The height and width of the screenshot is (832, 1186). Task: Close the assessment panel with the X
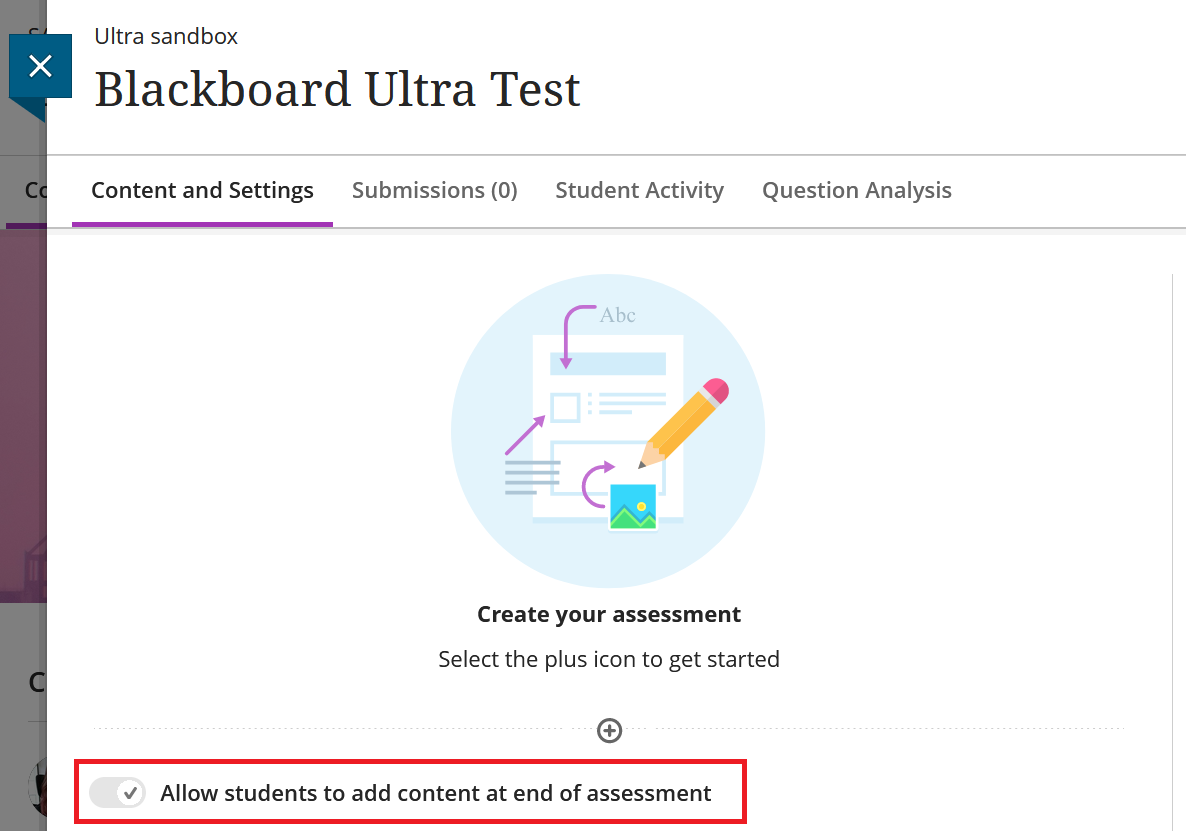pyautogui.click(x=40, y=66)
